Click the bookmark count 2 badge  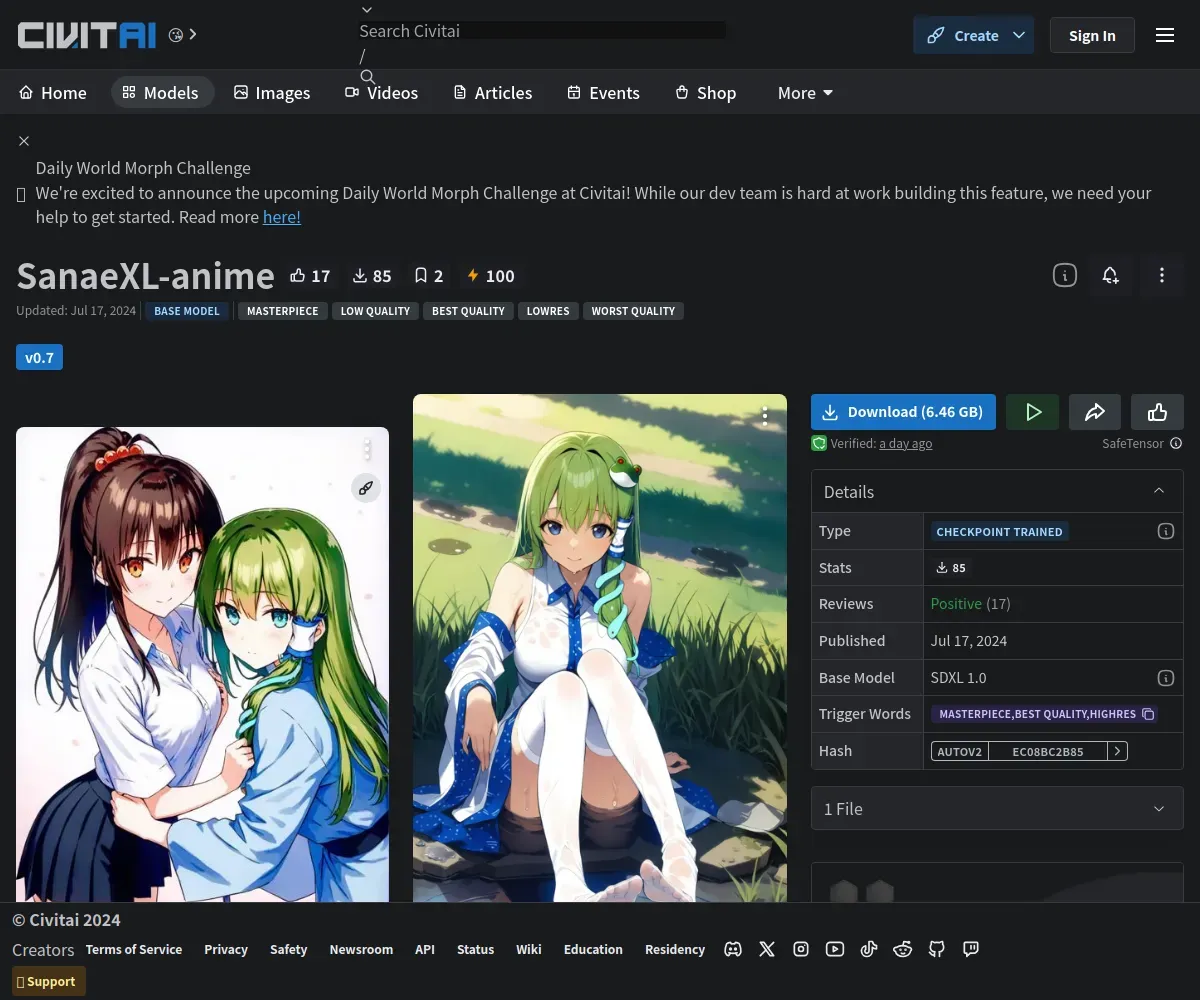click(x=429, y=276)
